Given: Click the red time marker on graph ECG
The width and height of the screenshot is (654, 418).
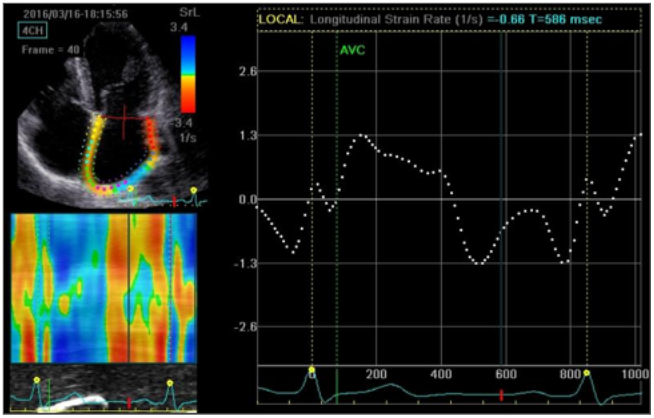Looking at the screenshot, I should pyautogui.click(x=501, y=395).
